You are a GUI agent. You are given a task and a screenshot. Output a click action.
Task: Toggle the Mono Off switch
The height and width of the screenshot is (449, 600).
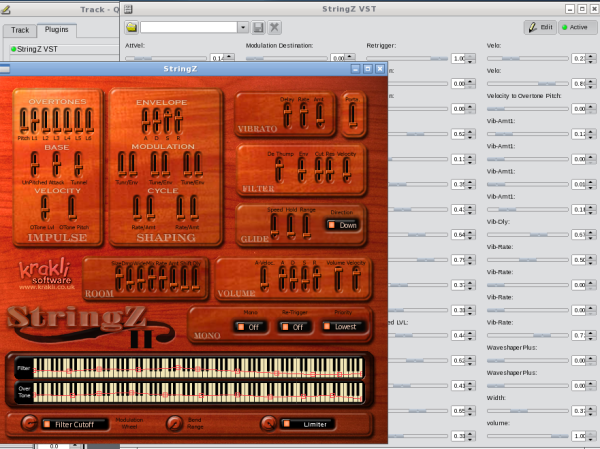pos(249,326)
